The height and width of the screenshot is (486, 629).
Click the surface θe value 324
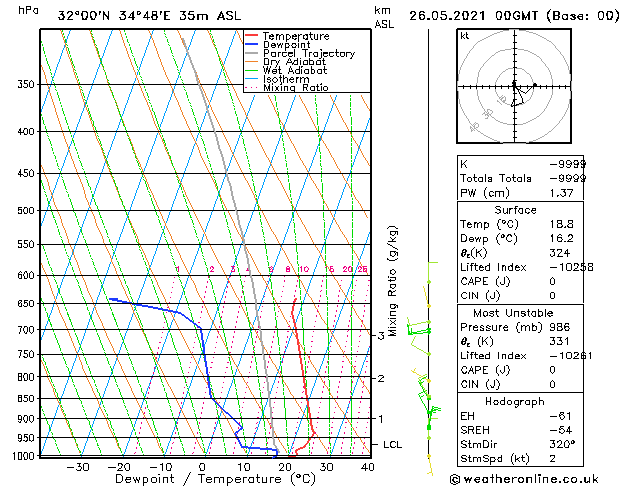point(560,253)
